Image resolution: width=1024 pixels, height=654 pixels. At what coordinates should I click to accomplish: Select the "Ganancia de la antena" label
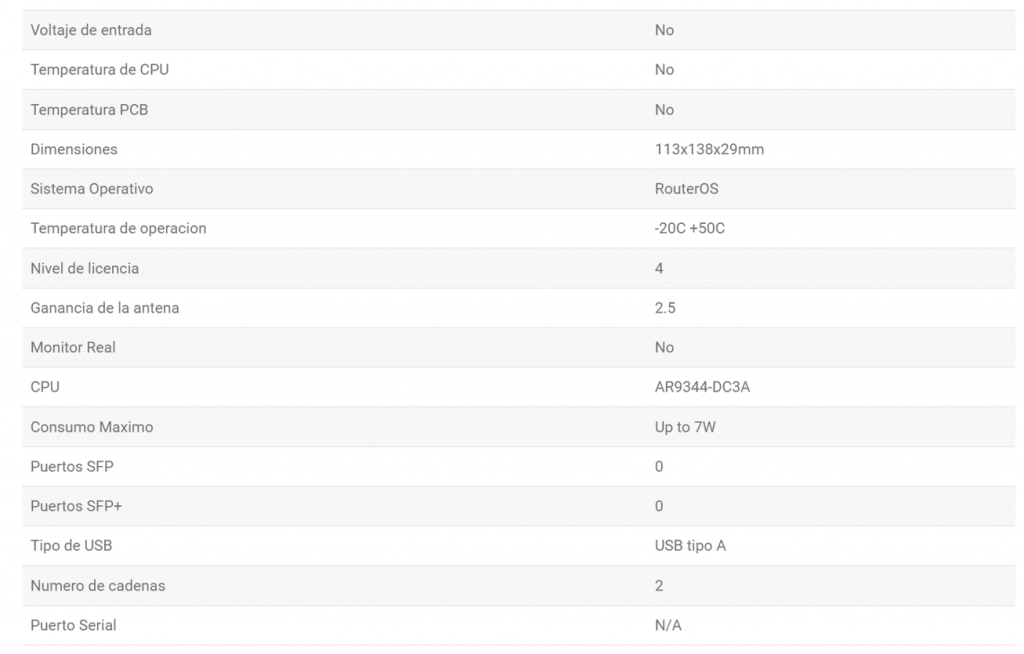pos(105,308)
